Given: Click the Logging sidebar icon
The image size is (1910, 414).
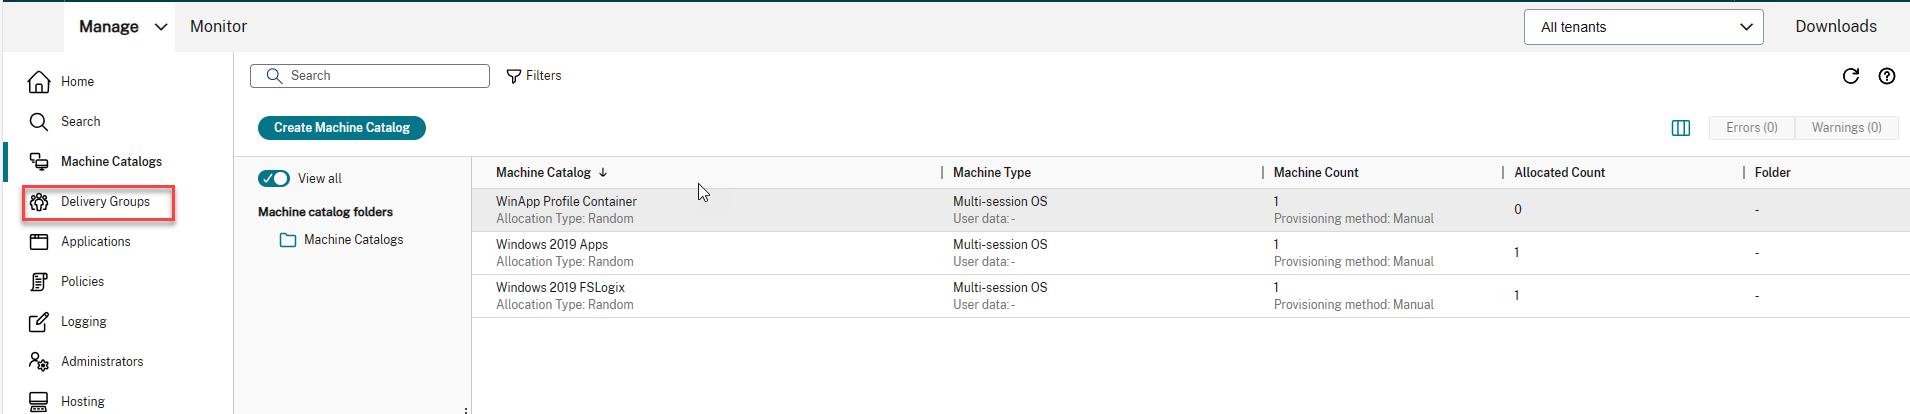Looking at the screenshot, I should (x=39, y=322).
